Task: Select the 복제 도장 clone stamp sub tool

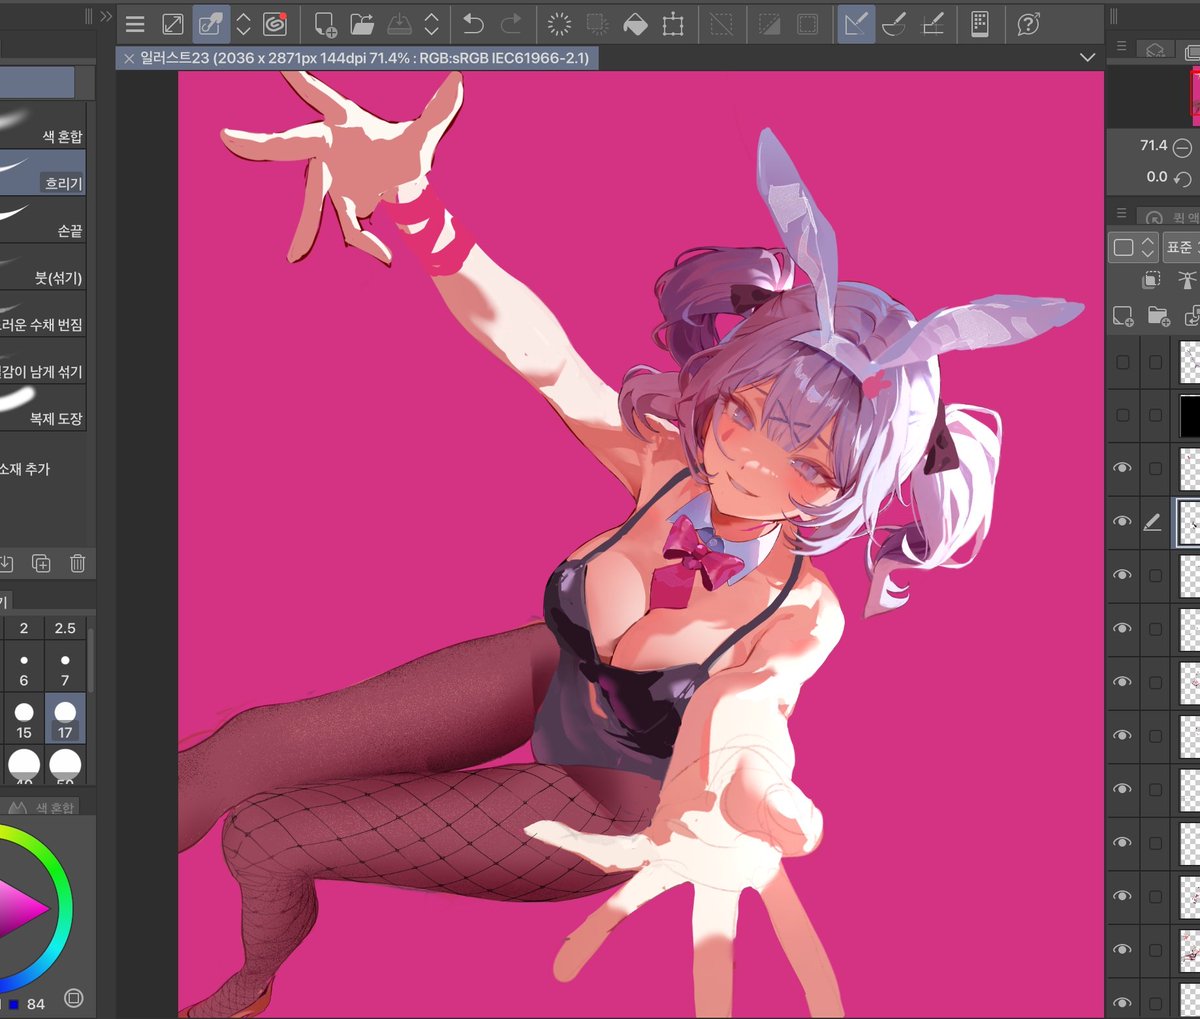Action: tap(43, 407)
